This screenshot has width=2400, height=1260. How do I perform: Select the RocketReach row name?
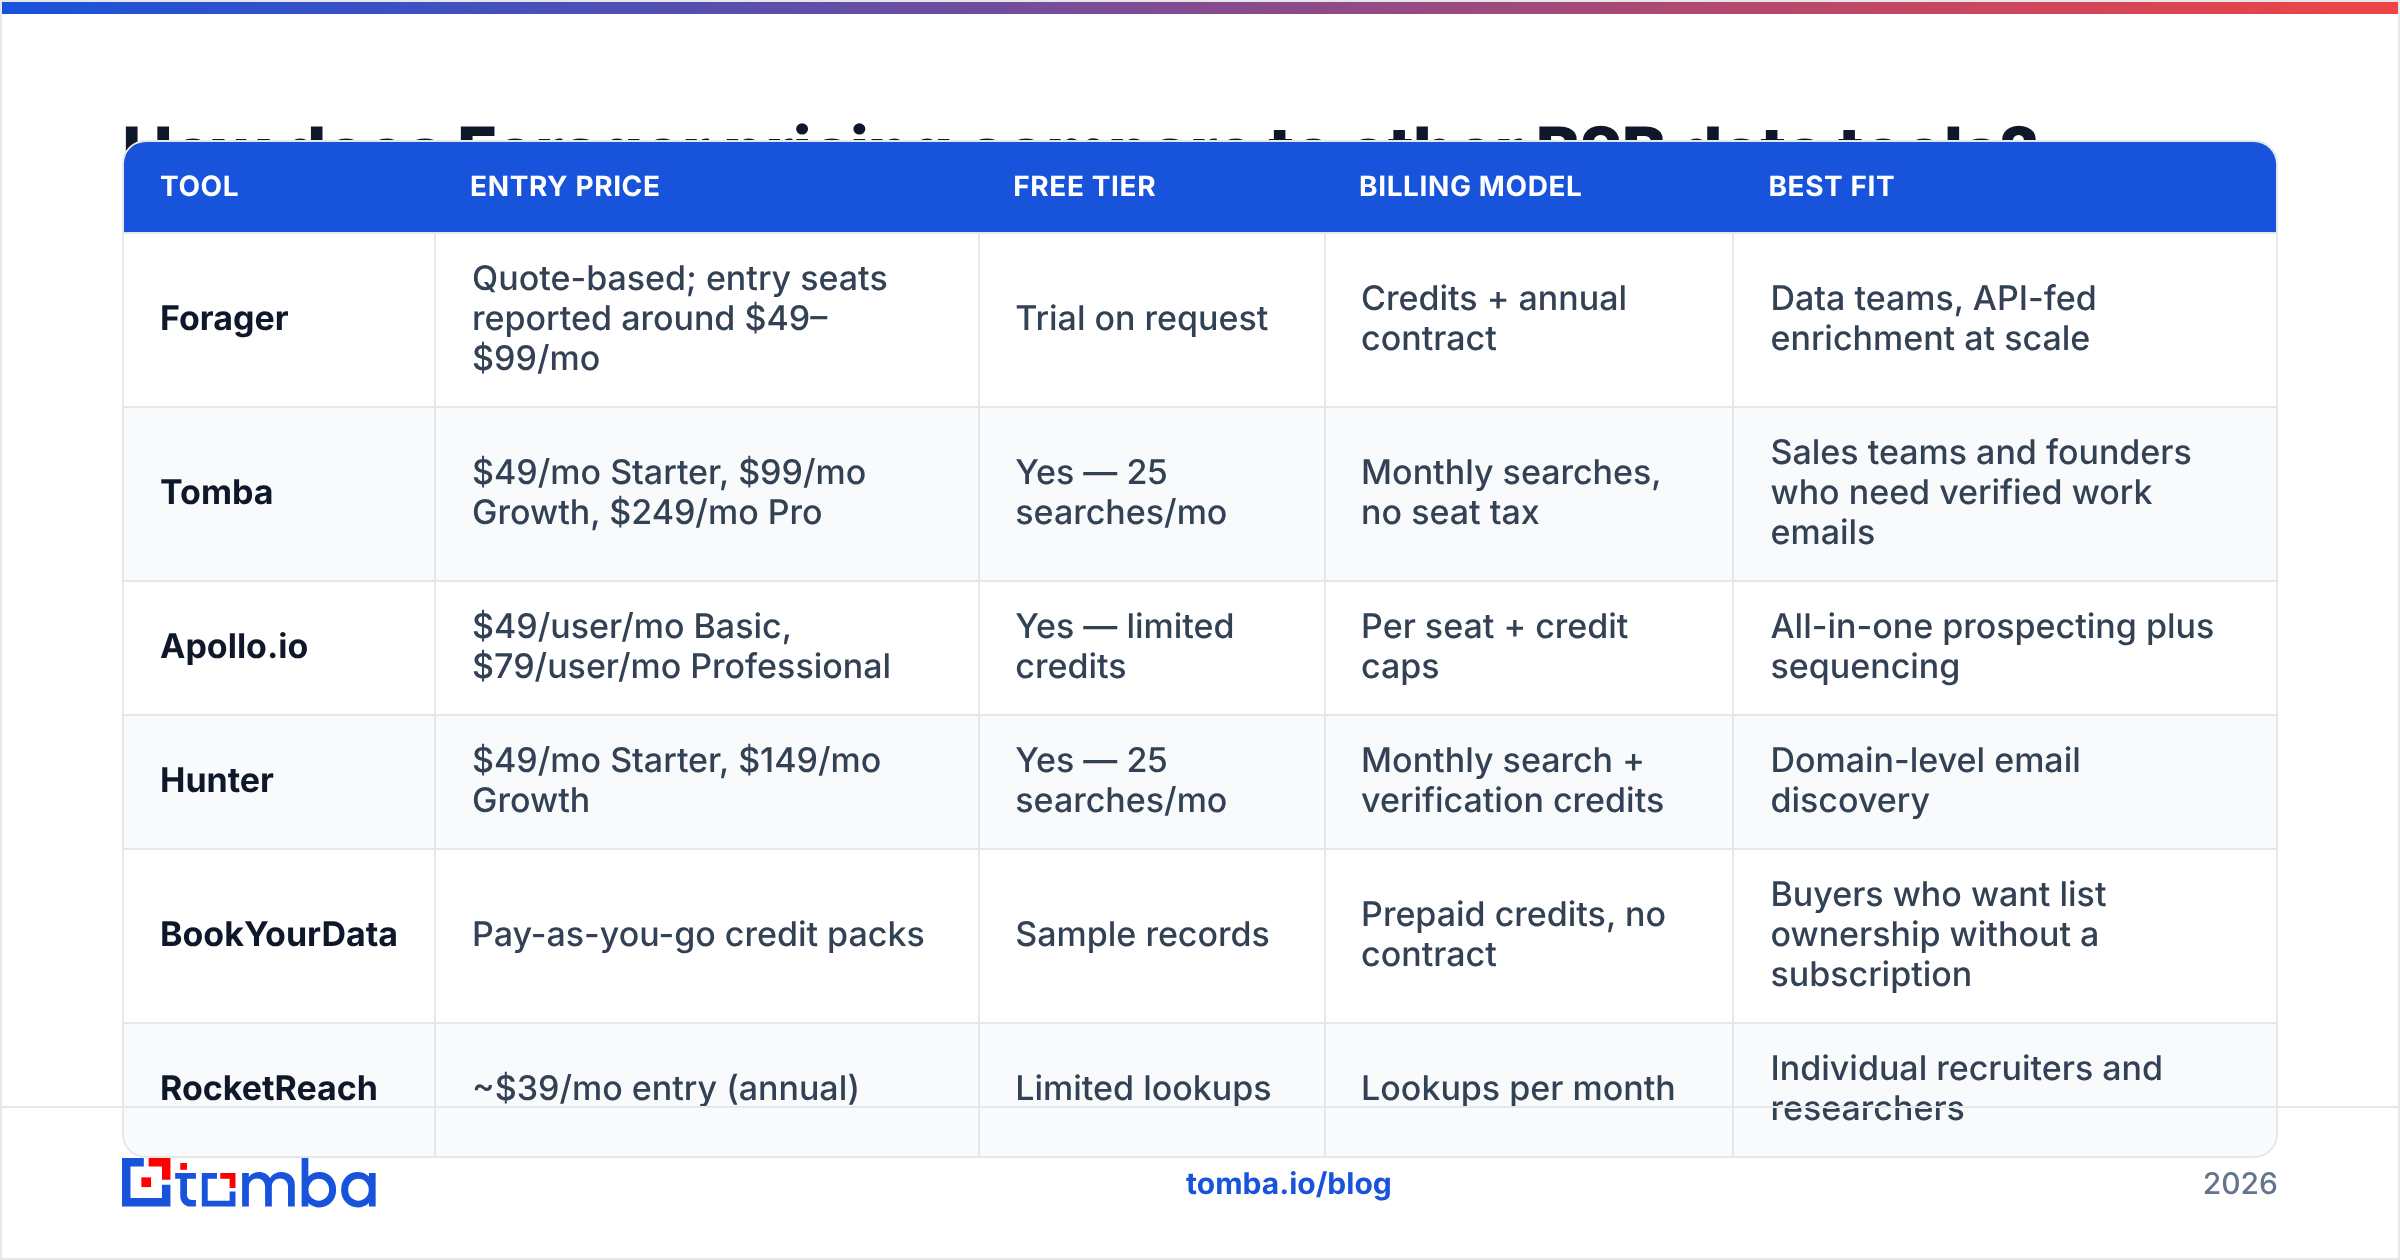coord(269,1089)
